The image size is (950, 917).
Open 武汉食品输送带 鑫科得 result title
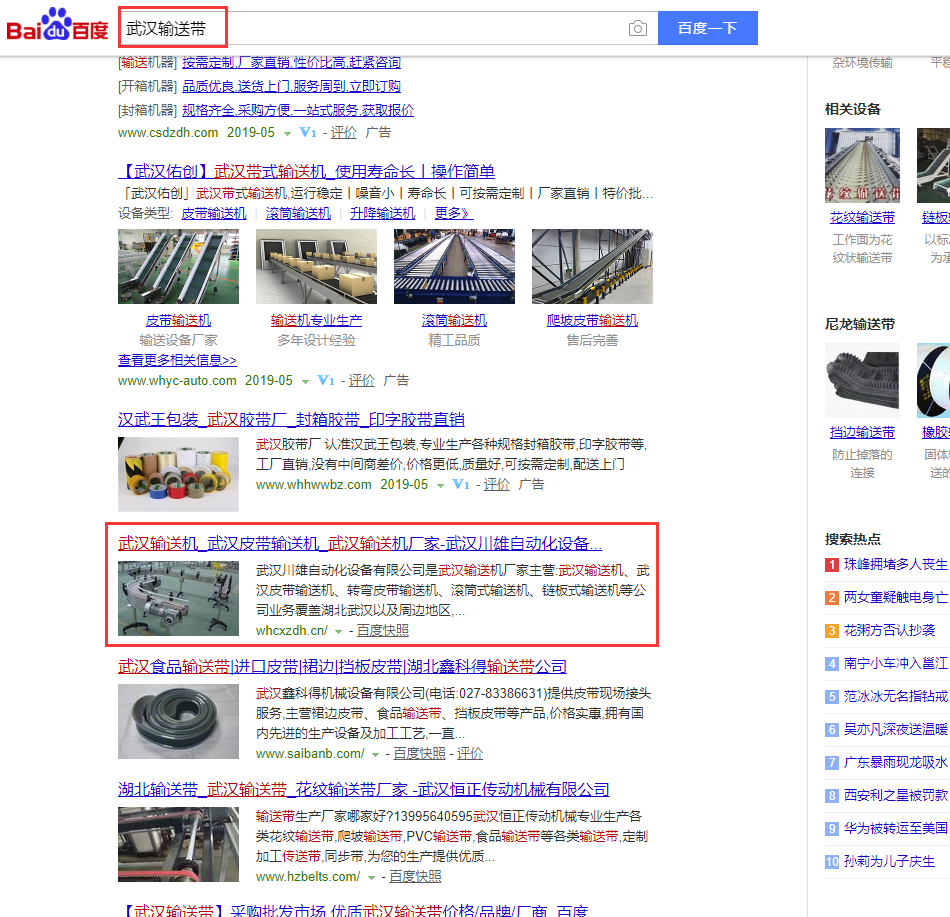point(342,667)
